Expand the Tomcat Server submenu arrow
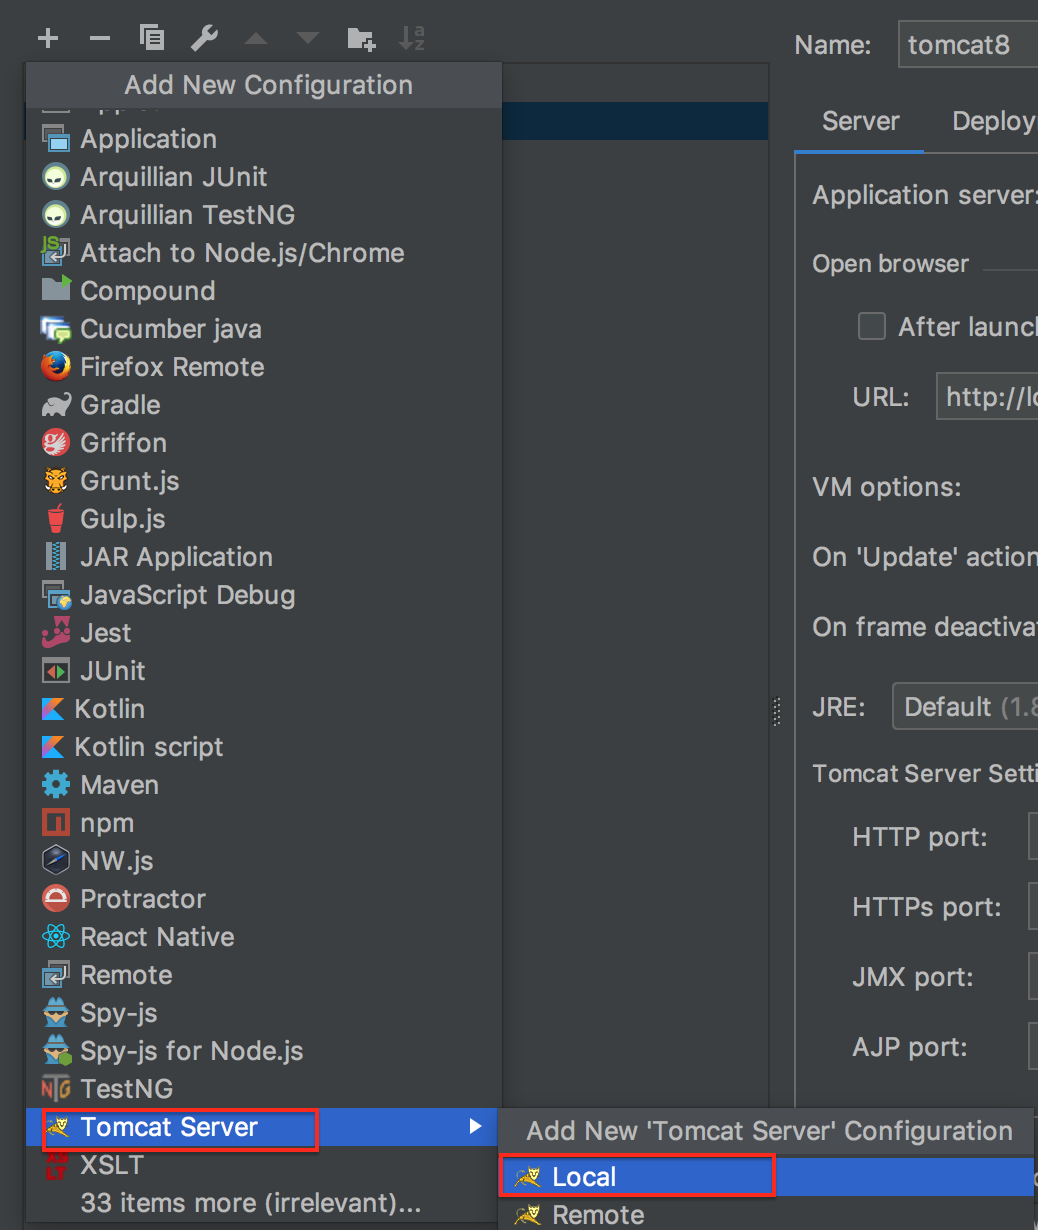 click(x=475, y=1127)
